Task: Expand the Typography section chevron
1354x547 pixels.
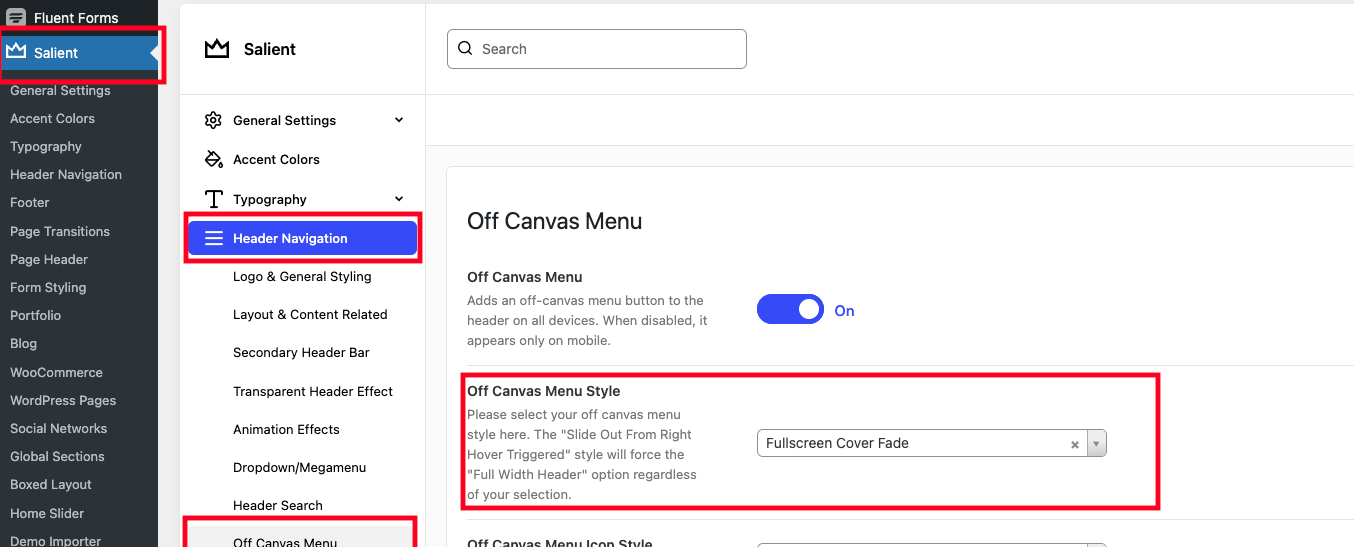Action: pos(399,199)
